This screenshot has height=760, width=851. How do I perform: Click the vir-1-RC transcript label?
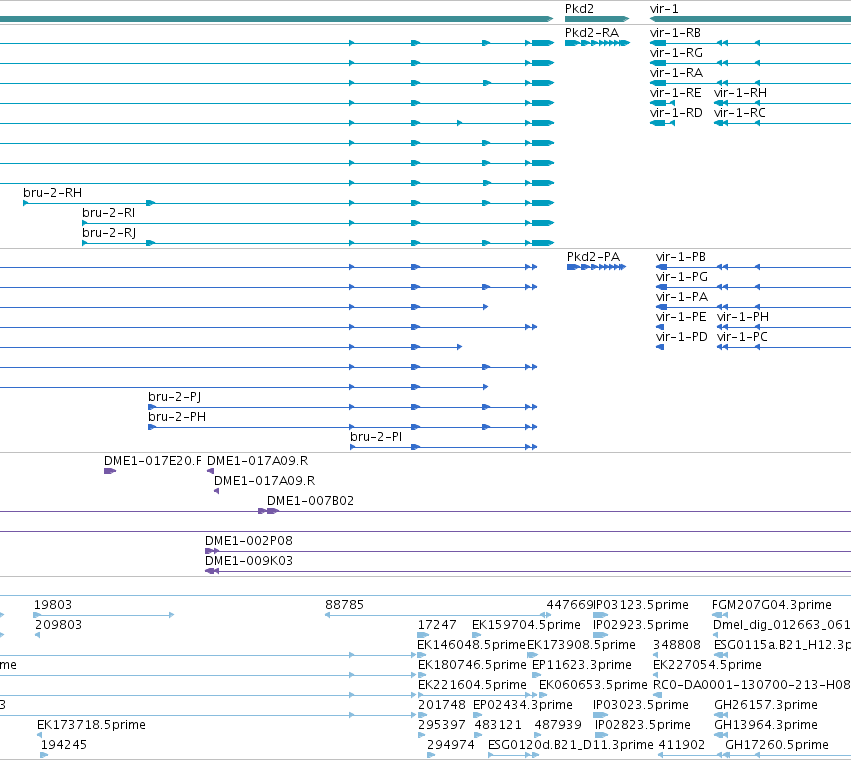coord(740,113)
